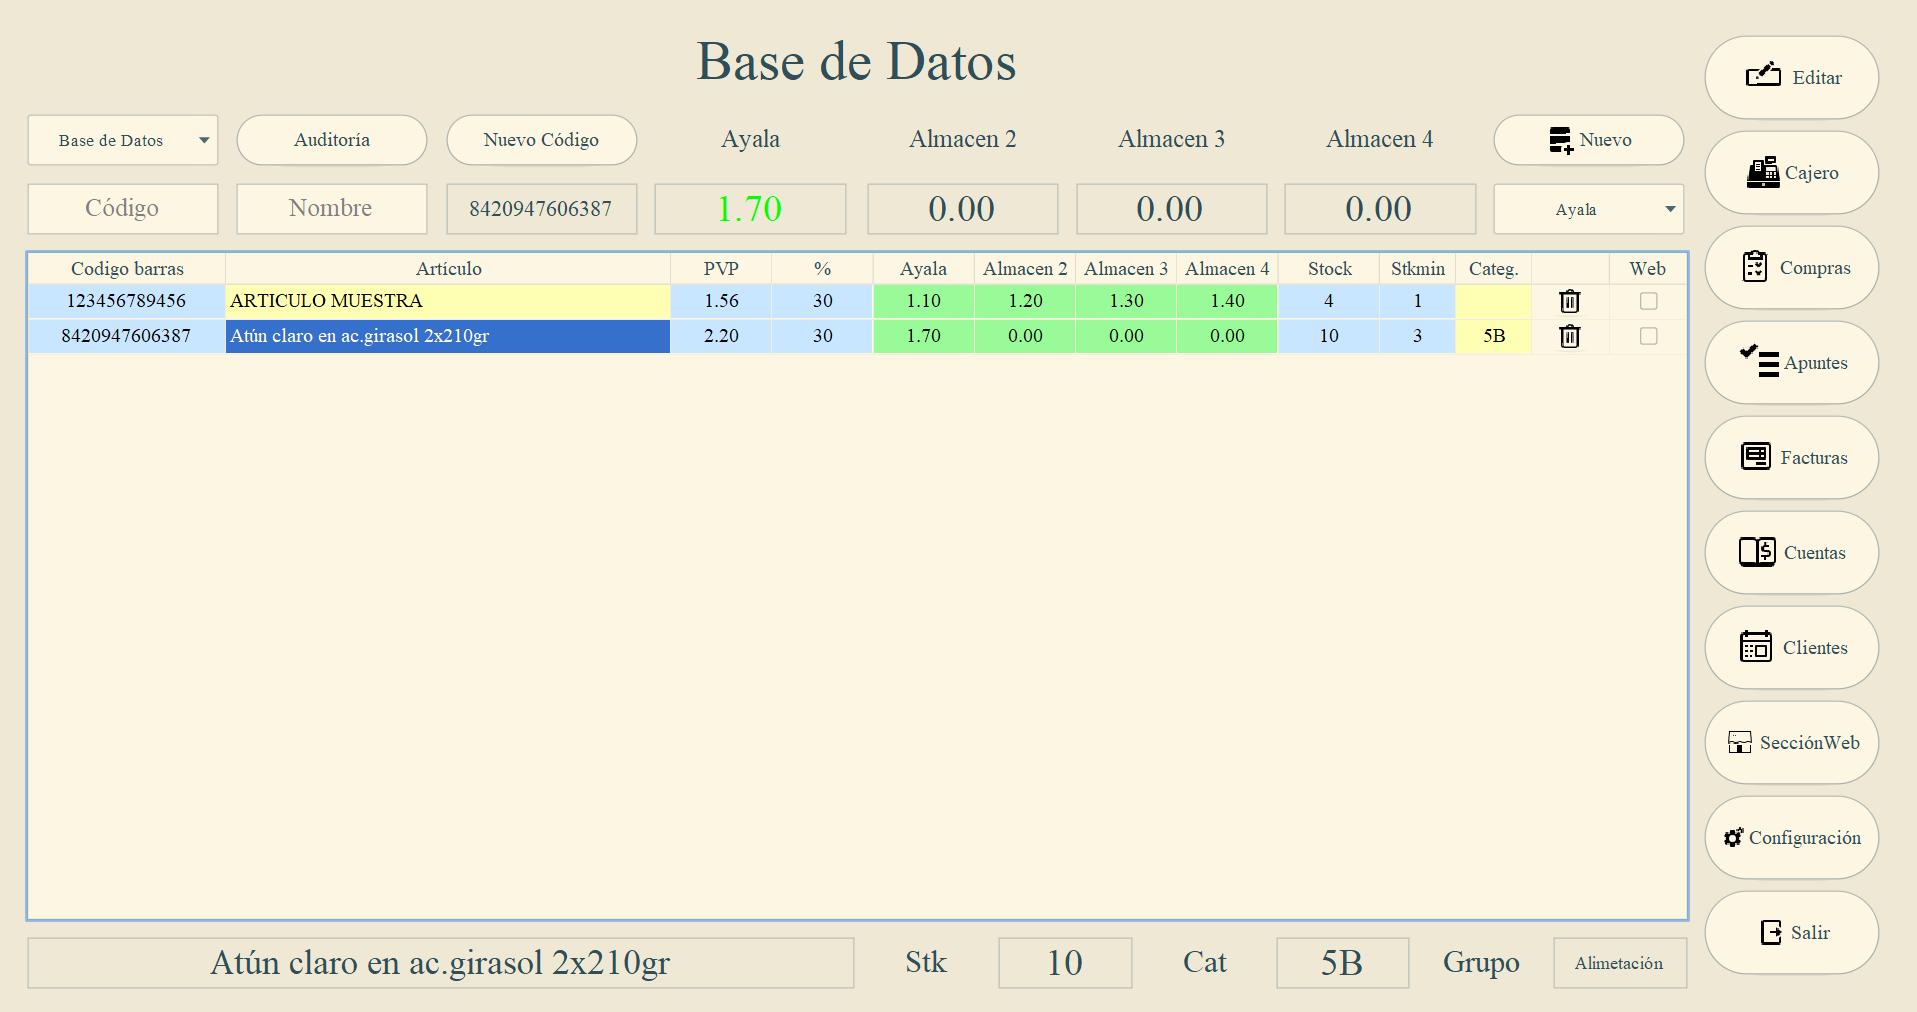
Task: Enable Web checkbox for ARTICULO MUESTRA
Action: 1649,301
